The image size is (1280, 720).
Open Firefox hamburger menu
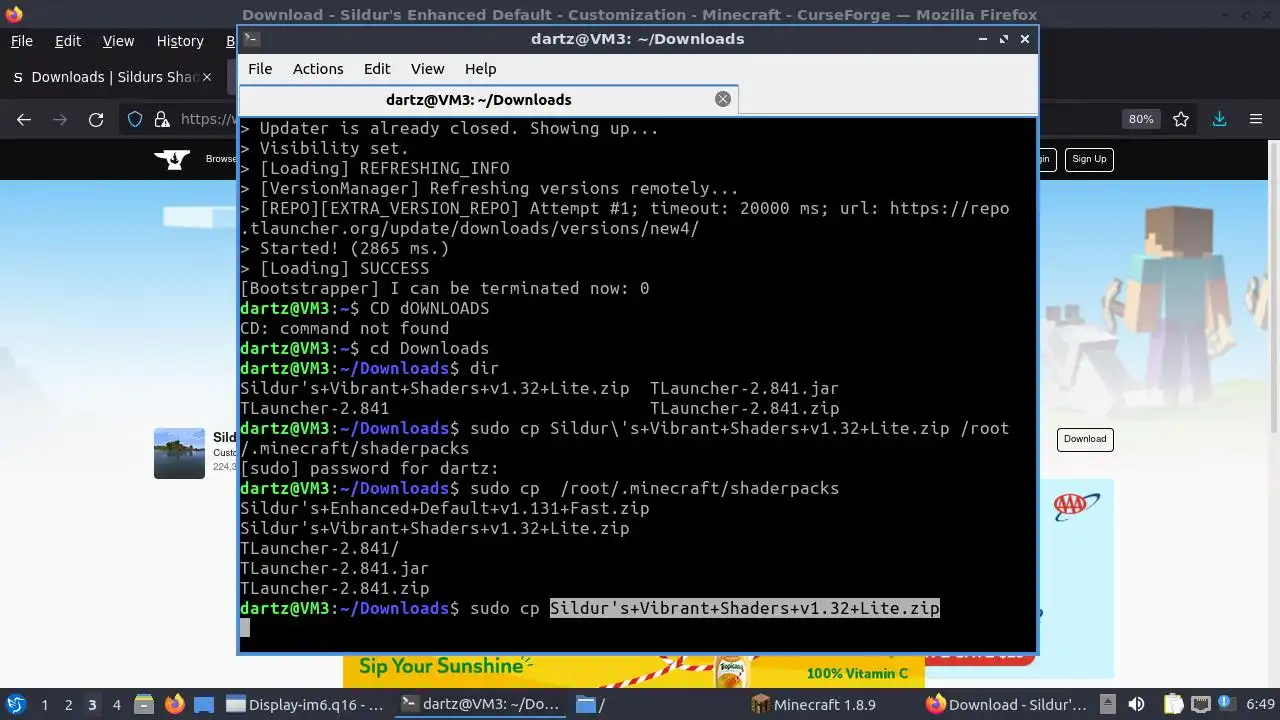point(1256,119)
